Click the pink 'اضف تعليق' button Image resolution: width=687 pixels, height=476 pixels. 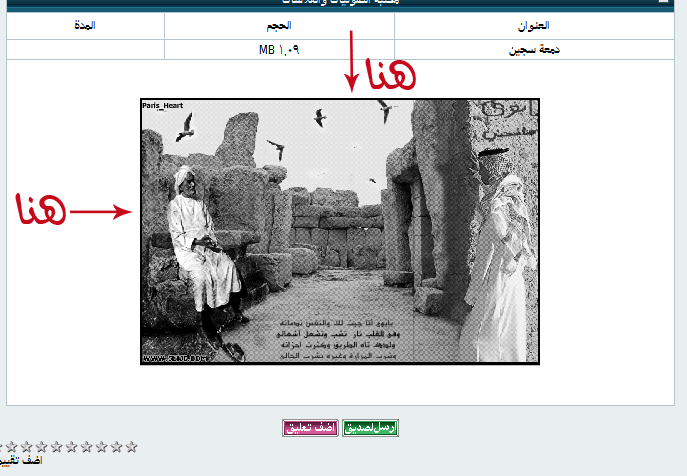pos(310,428)
